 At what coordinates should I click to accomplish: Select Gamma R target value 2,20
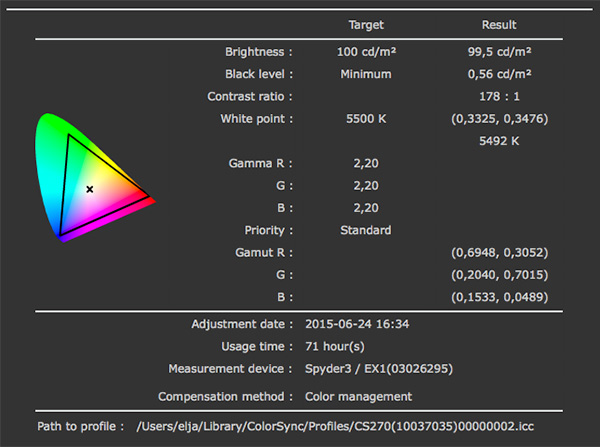point(366,163)
